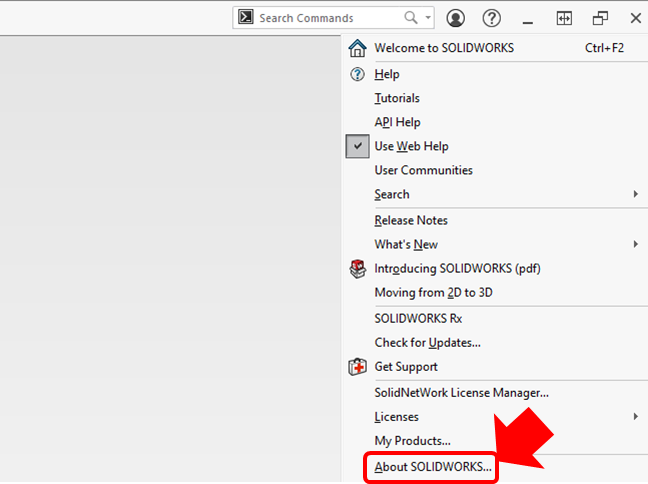The image size is (648, 484).
Task: Open the search options dropdown arrow
Action: click(x=428, y=18)
